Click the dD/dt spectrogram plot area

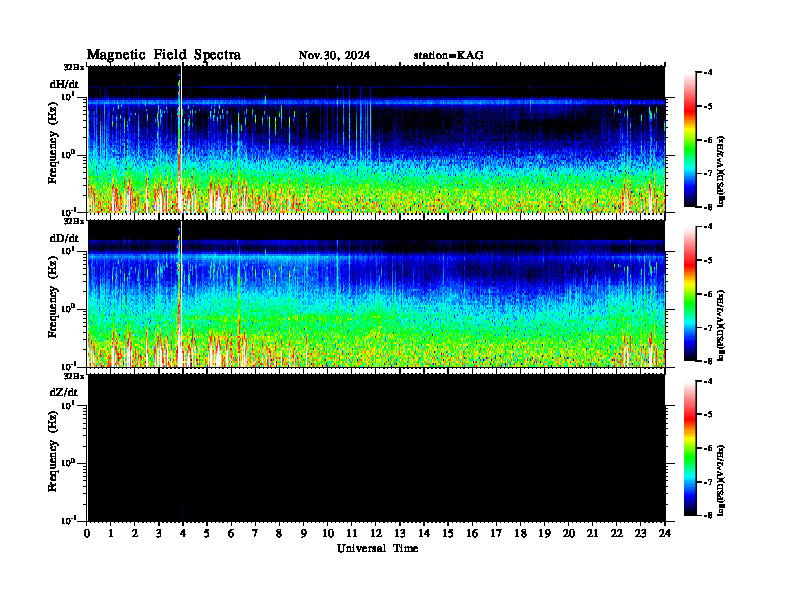pyautogui.click(x=376, y=294)
